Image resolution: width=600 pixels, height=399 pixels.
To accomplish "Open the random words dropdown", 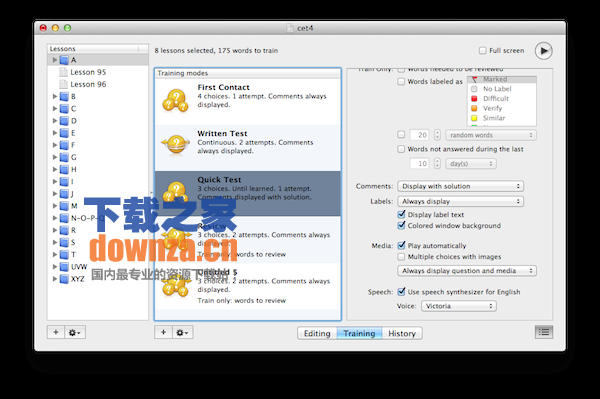I will [491, 135].
